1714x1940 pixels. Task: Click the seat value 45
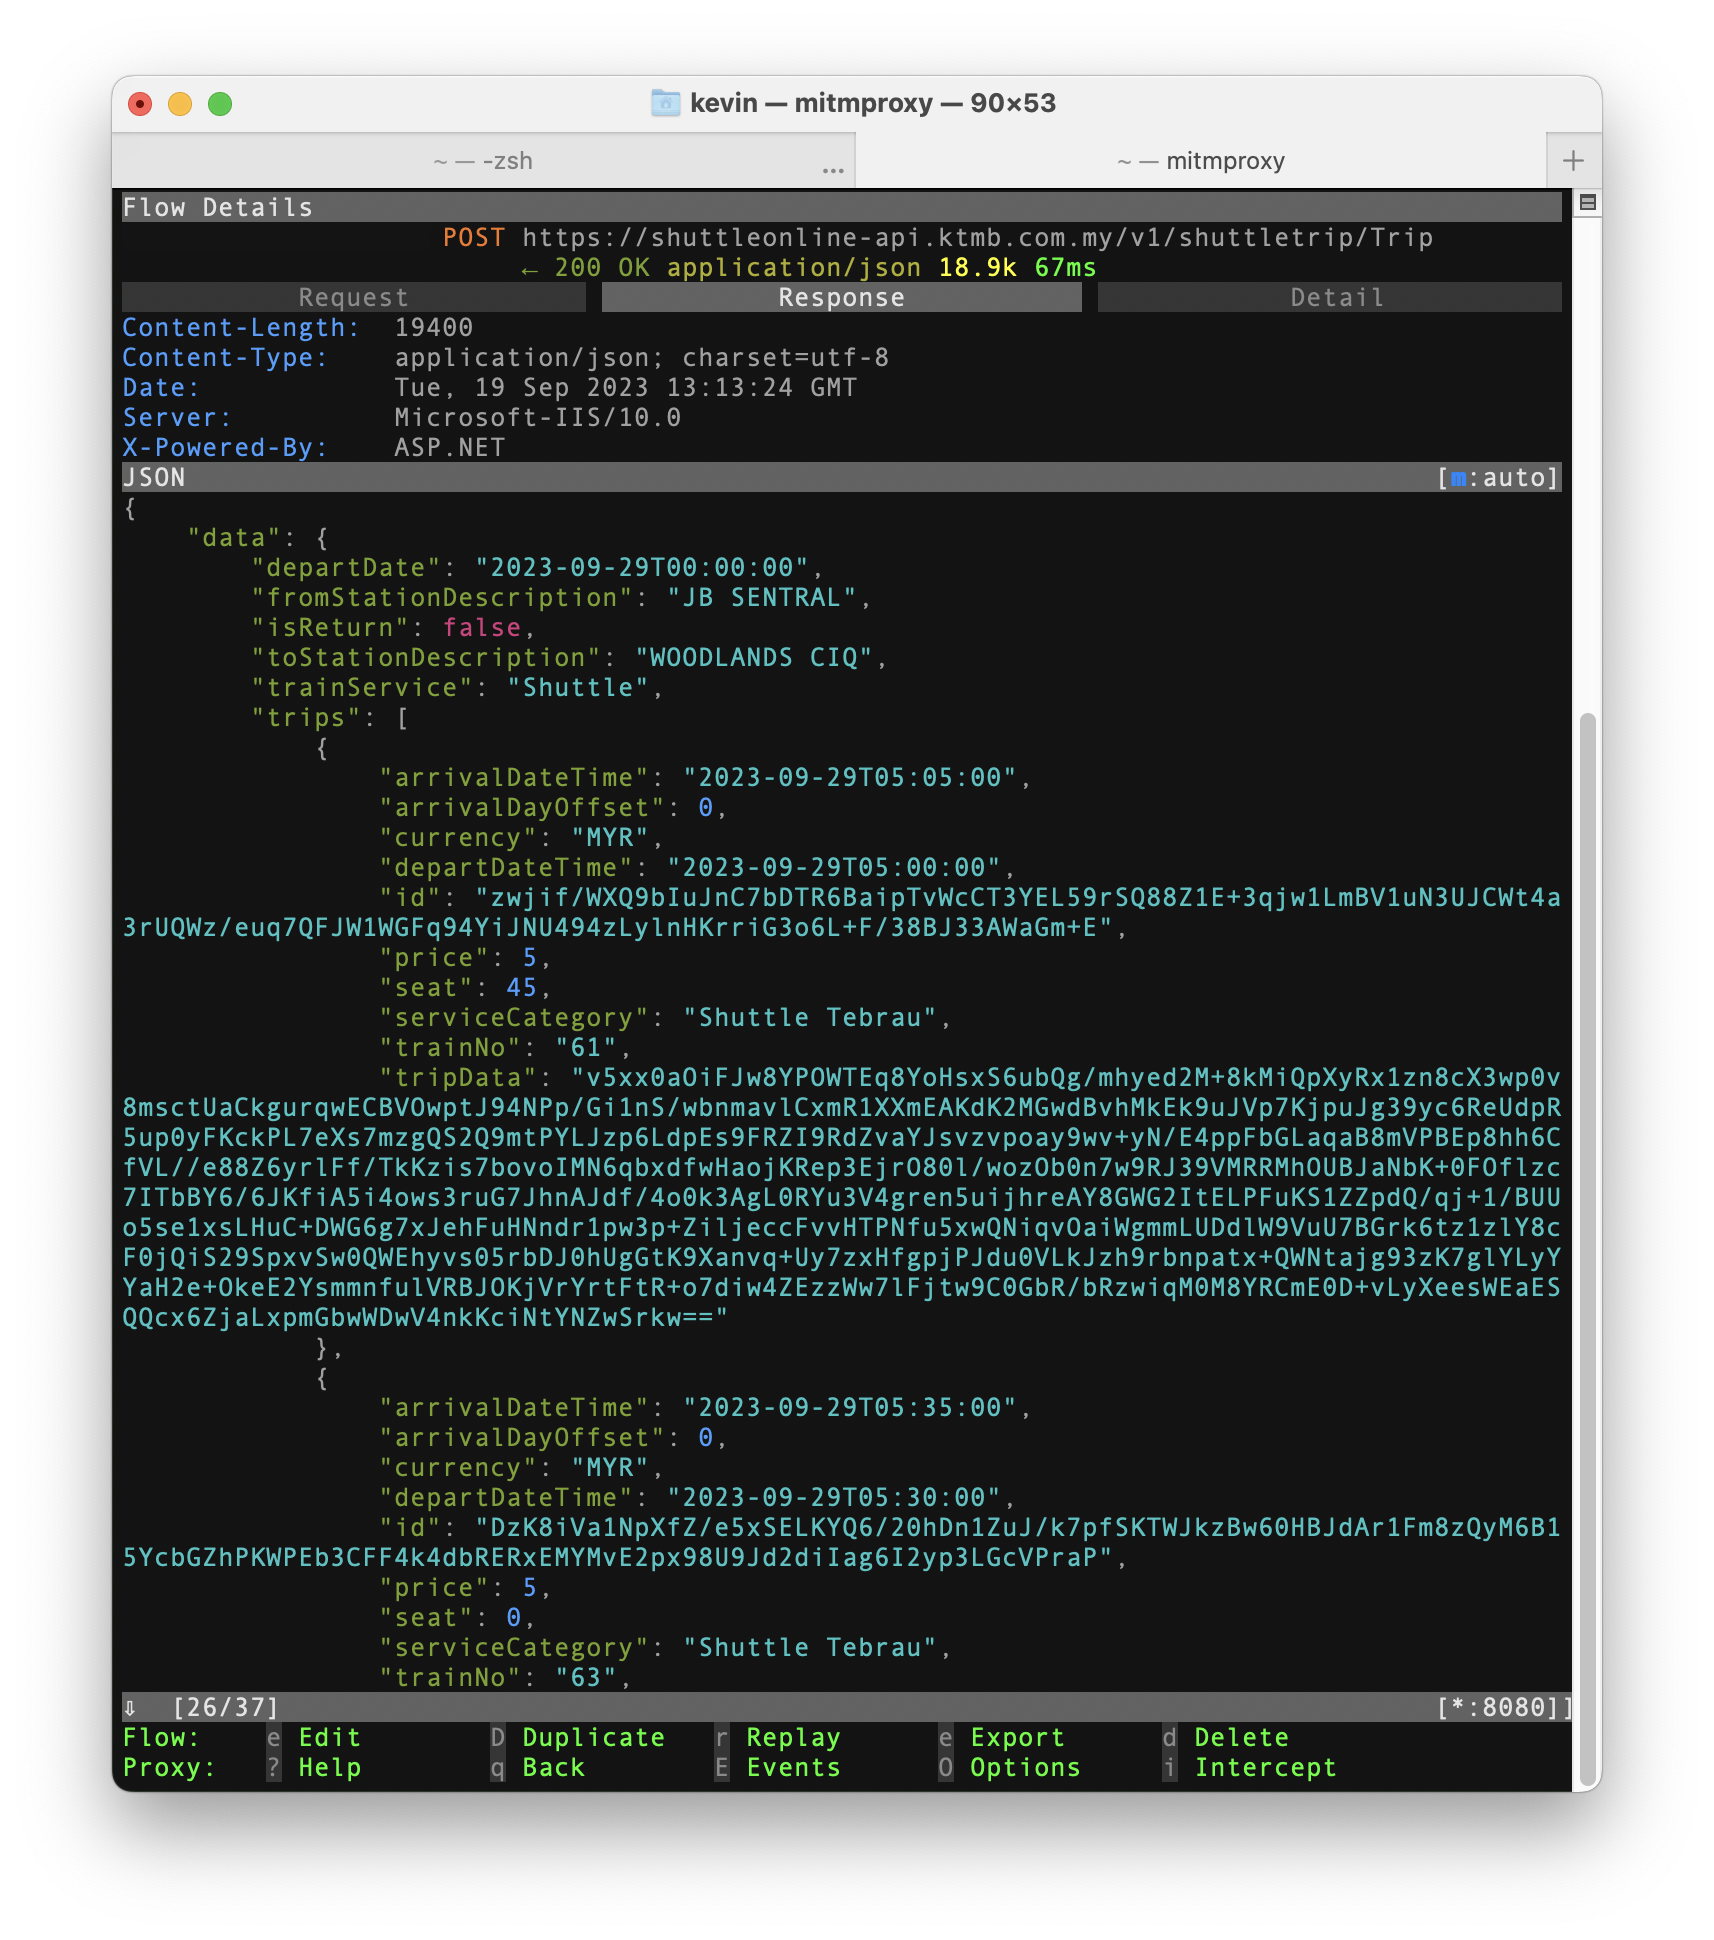pyautogui.click(x=521, y=987)
